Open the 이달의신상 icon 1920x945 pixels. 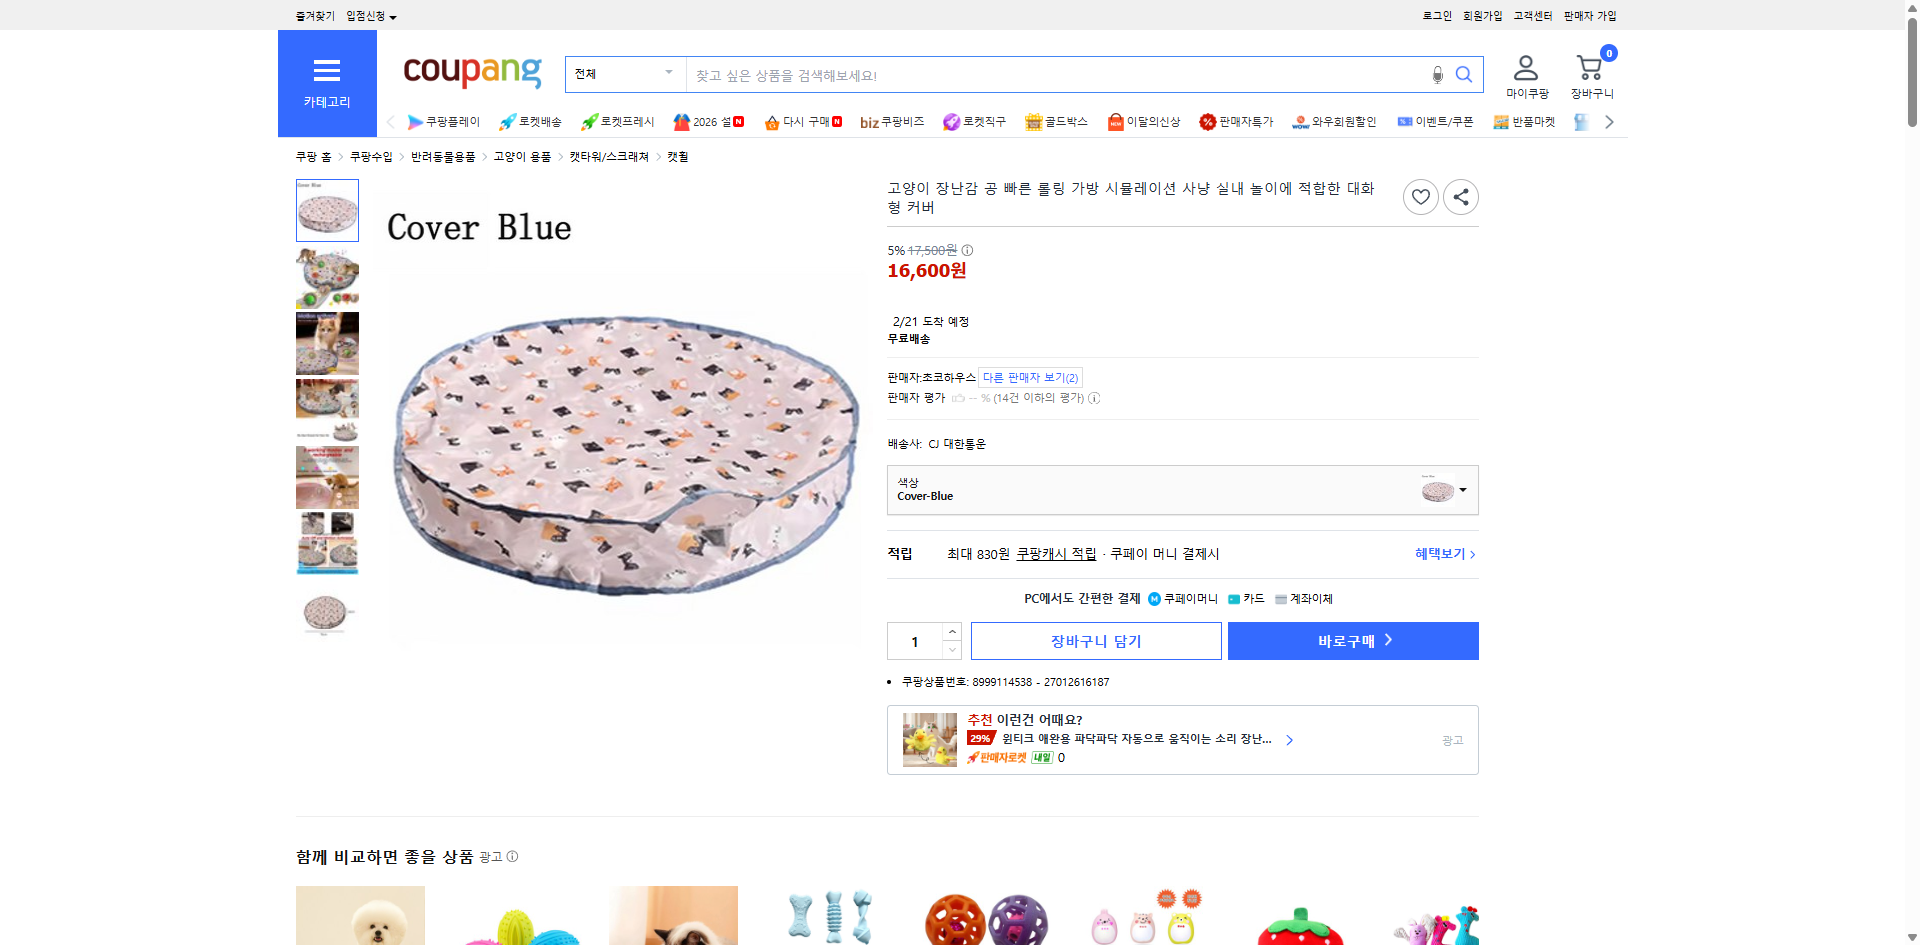pyautogui.click(x=1114, y=121)
